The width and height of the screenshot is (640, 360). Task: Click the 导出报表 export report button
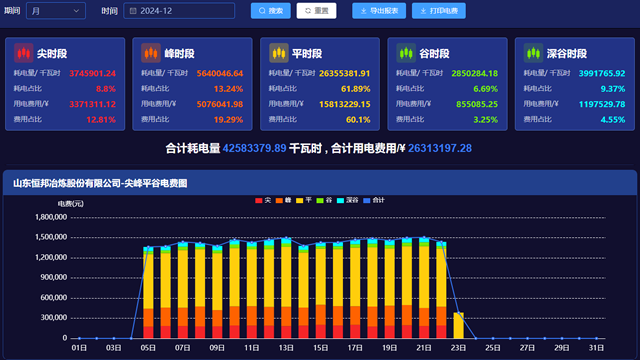(x=379, y=11)
